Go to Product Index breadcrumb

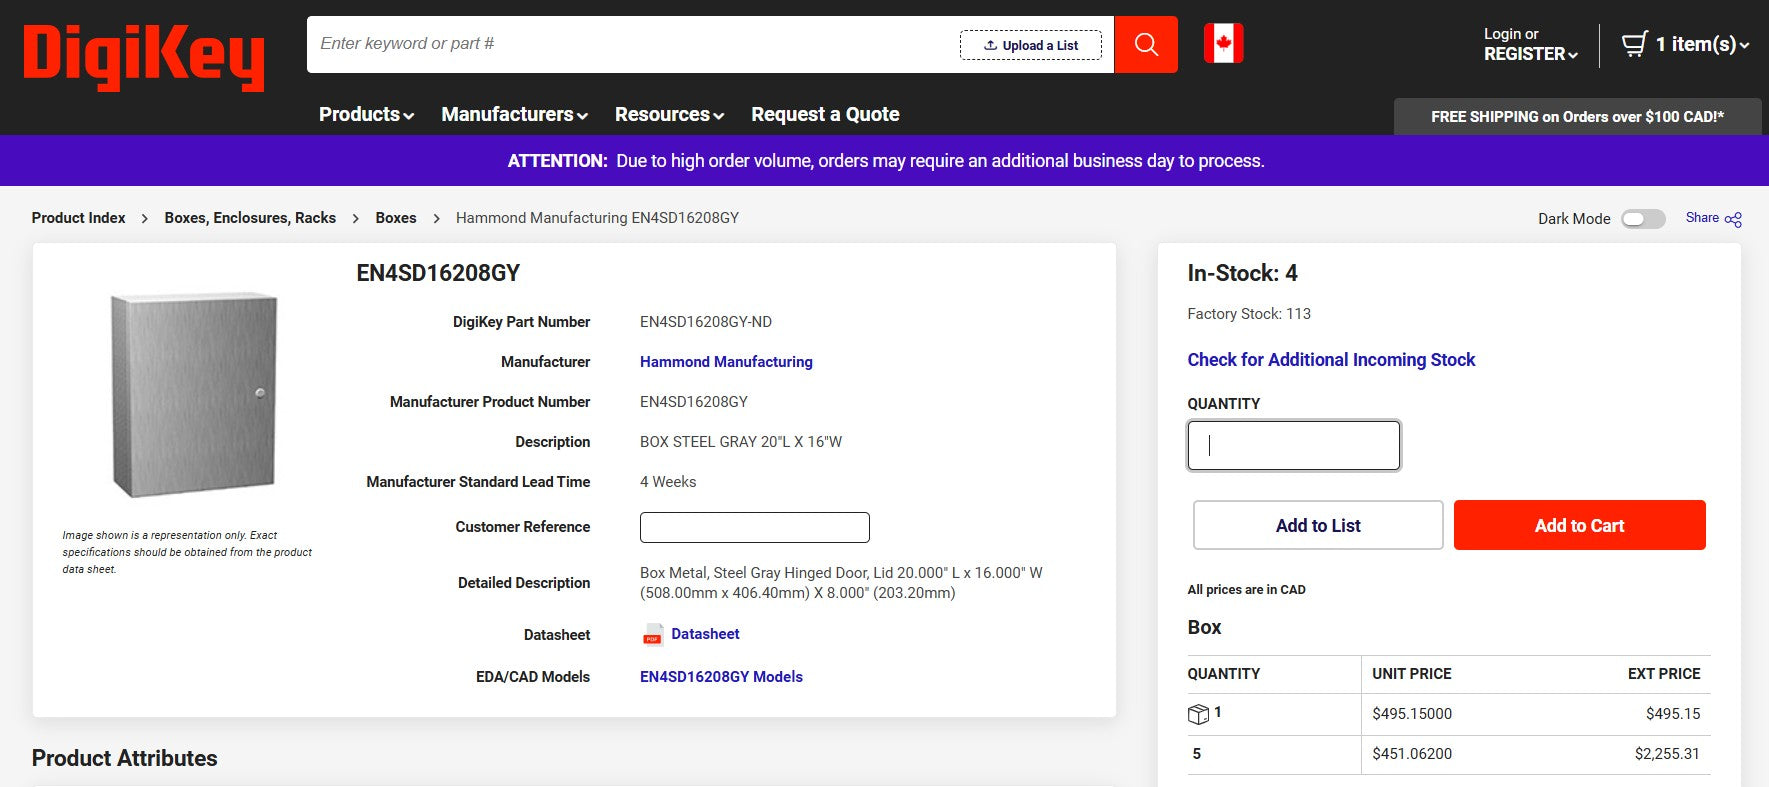pyautogui.click(x=78, y=218)
